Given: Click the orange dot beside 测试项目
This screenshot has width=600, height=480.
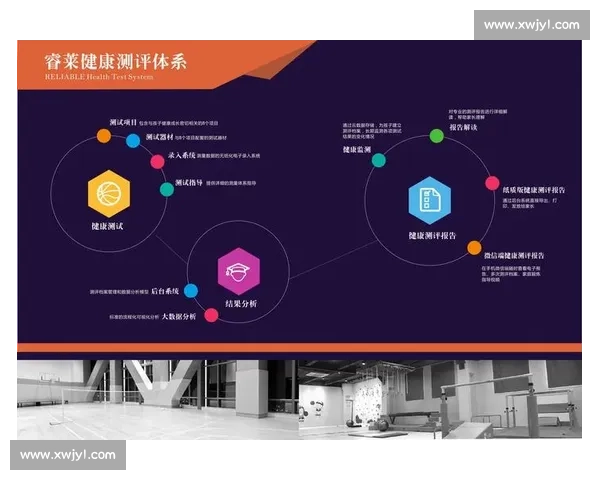Looking at the screenshot, I should [x=104, y=136].
